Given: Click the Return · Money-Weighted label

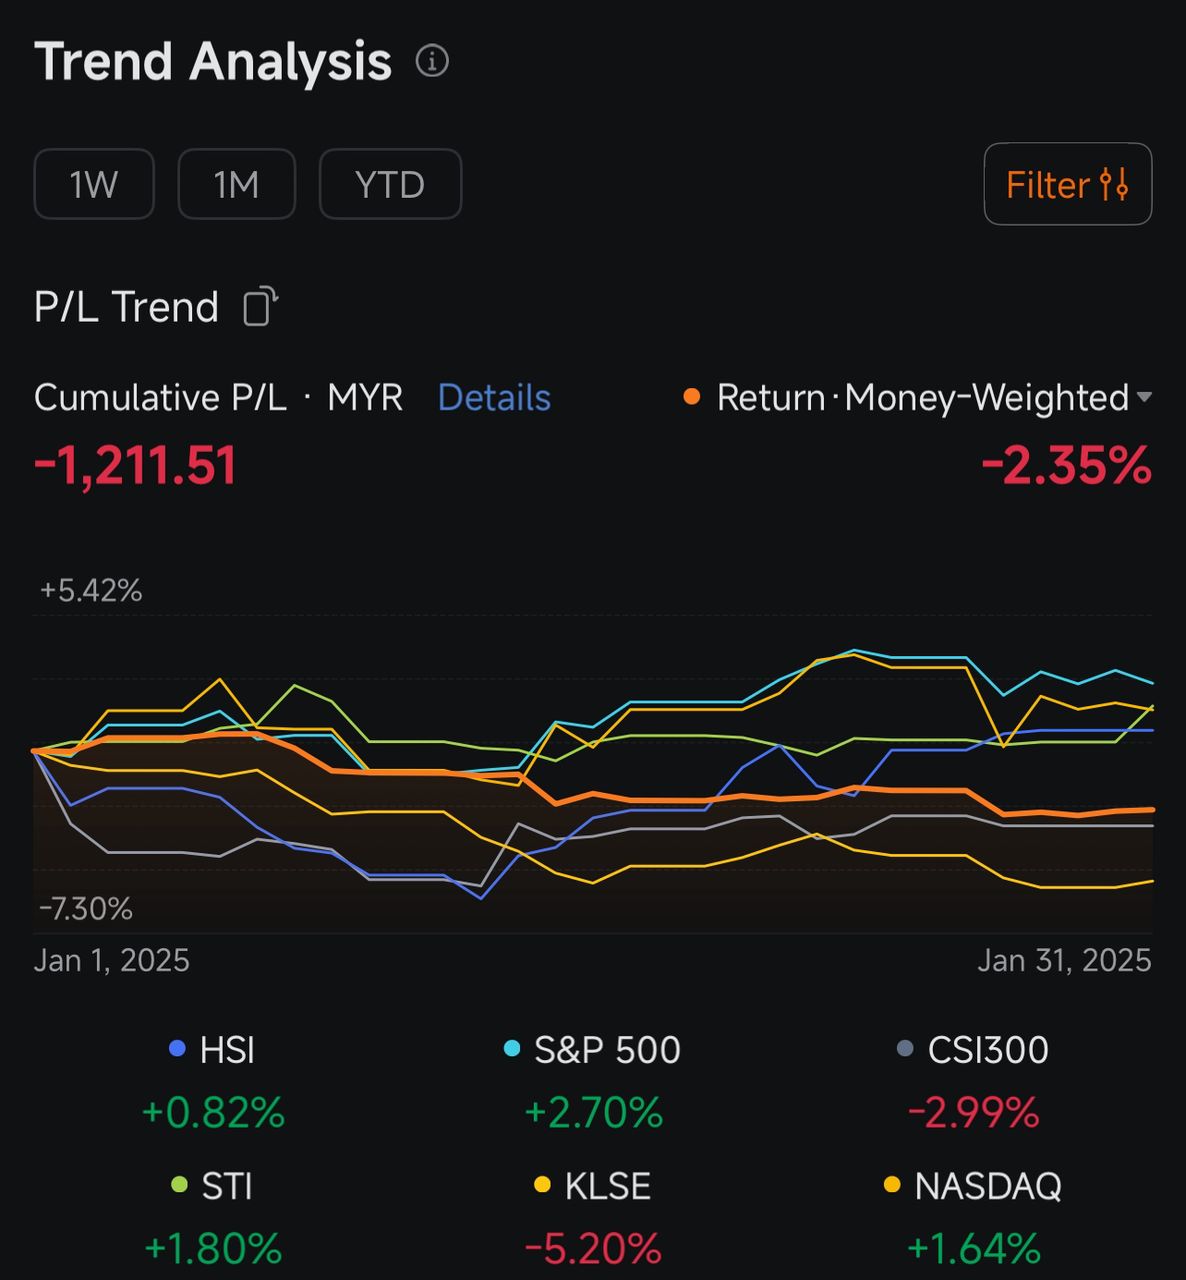Looking at the screenshot, I should point(922,398).
